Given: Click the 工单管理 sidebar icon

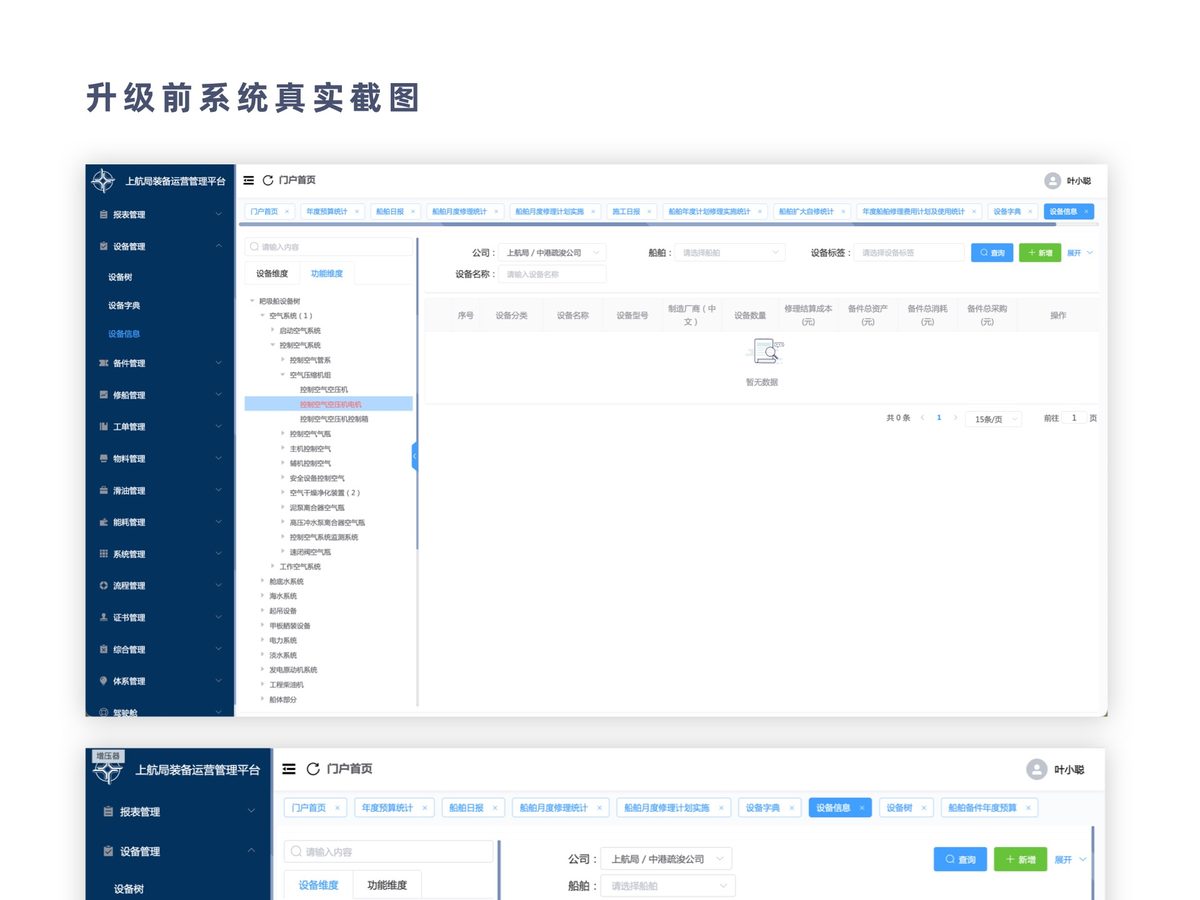Looking at the screenshot, I should [104, 427].
